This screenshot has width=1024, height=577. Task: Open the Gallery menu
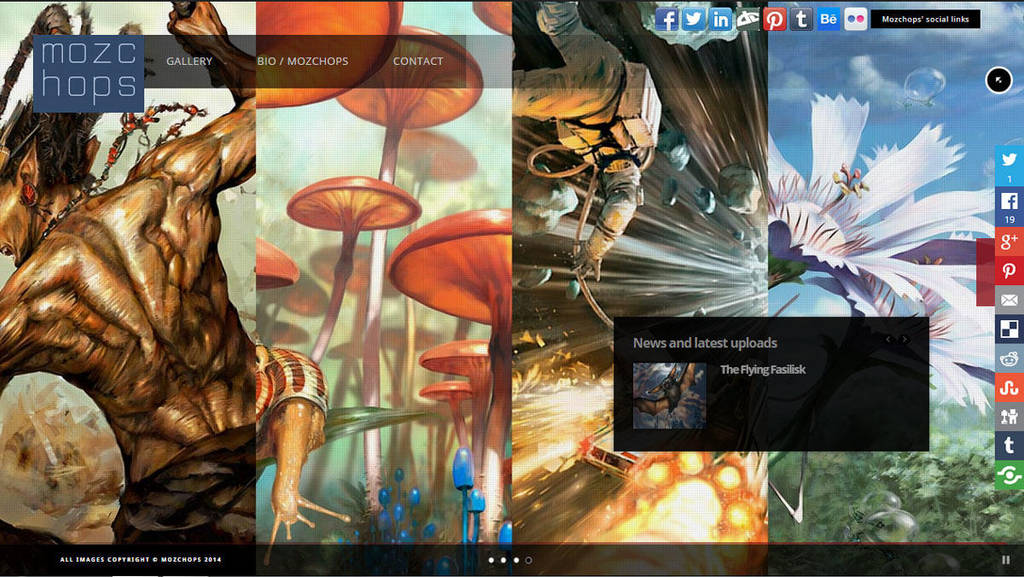tap(189, 61)
